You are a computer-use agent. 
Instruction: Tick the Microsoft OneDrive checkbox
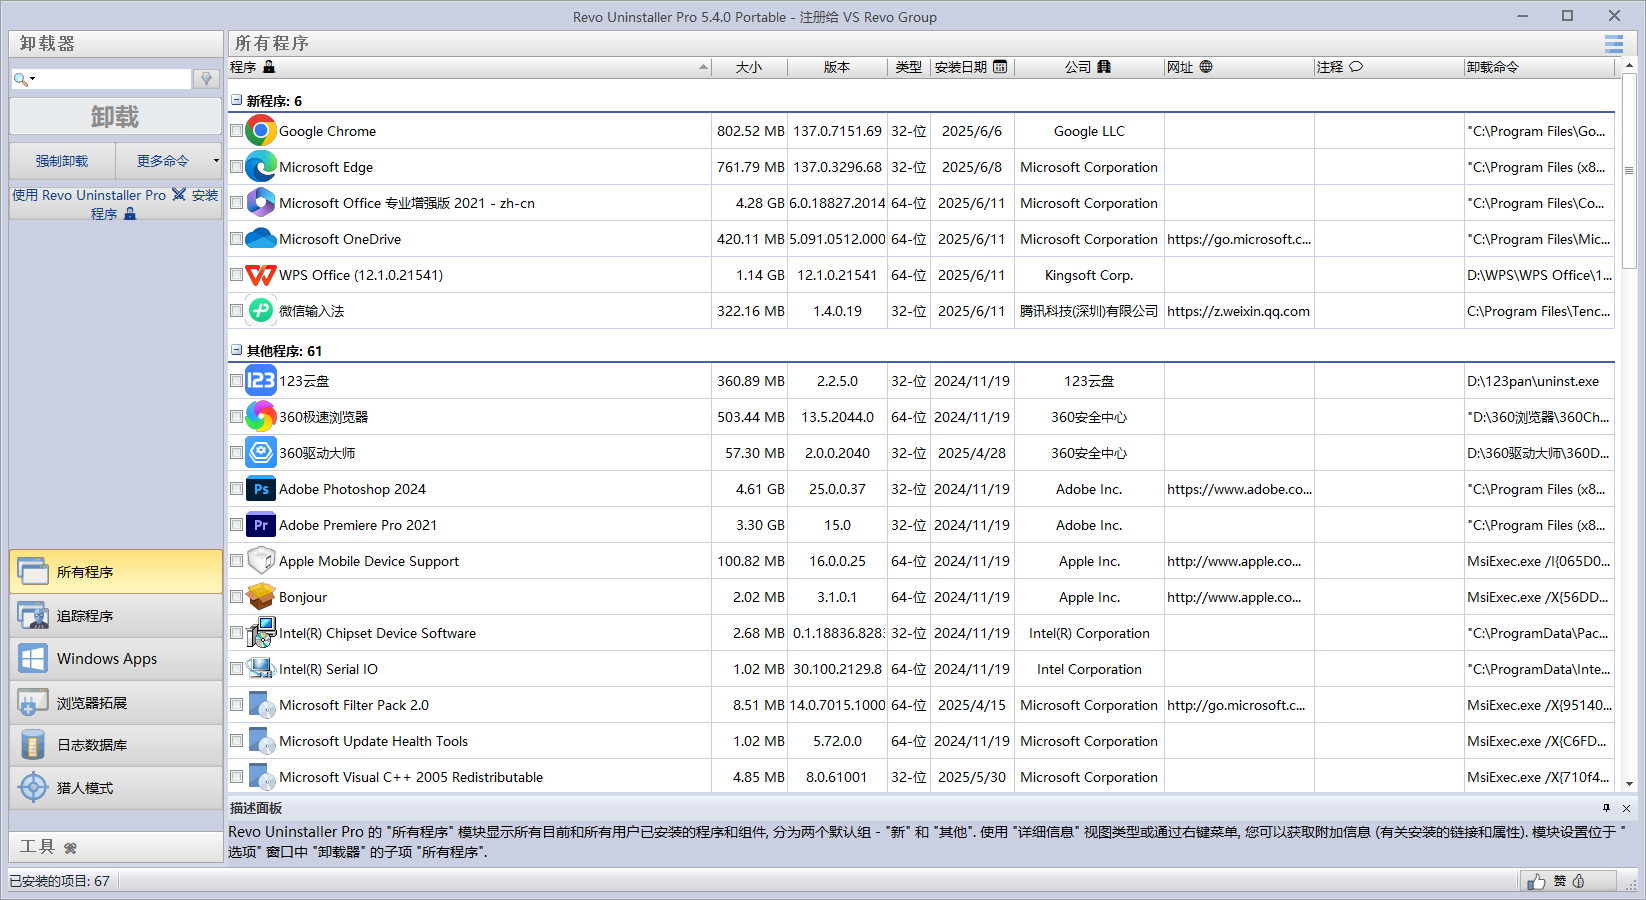tap(237, 239)
